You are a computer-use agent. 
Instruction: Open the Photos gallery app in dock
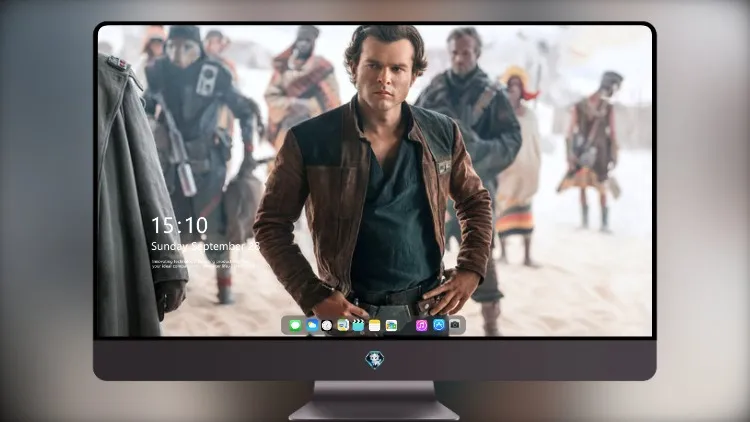[x=391, y=325]
